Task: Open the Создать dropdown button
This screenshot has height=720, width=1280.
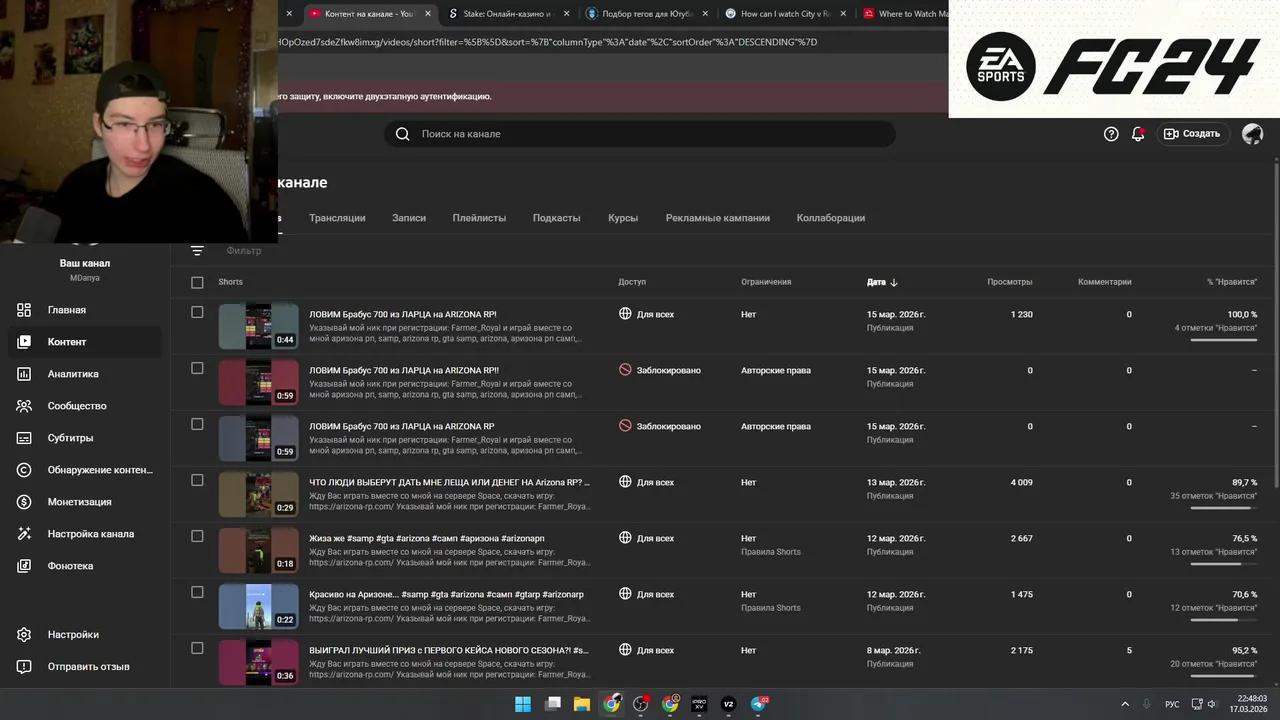Action: coord(1192,134)
